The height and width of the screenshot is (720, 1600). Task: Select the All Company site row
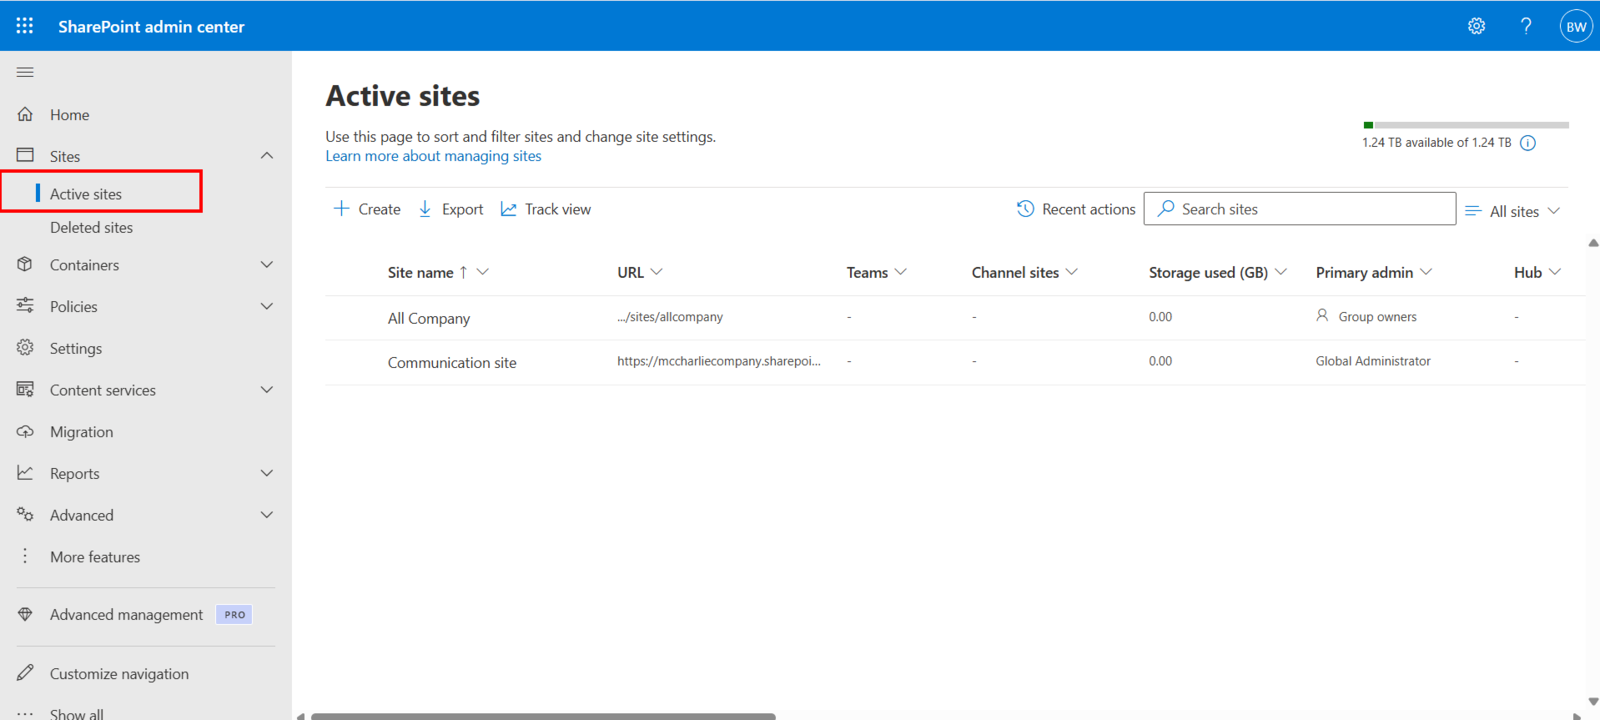coord(955,317)
